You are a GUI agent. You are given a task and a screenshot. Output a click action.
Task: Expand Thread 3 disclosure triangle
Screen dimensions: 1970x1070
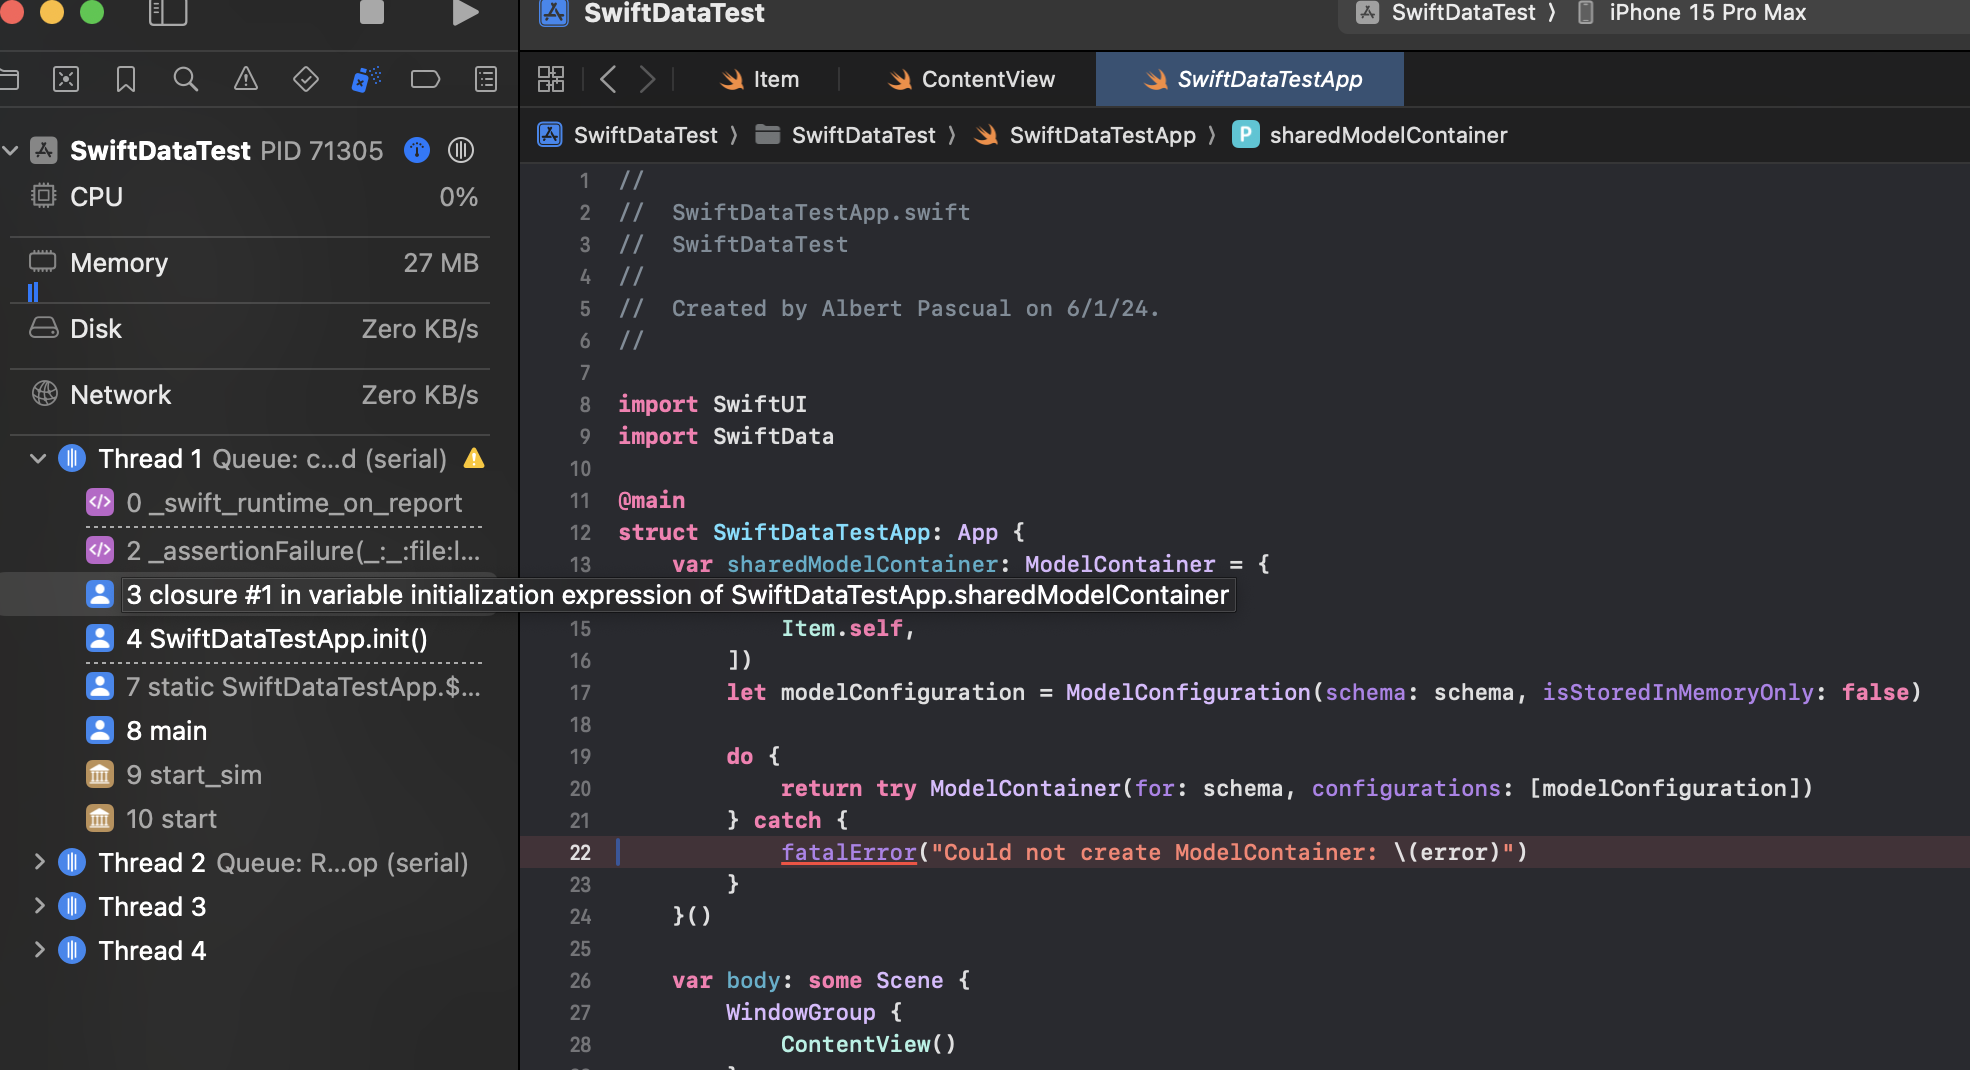tap(39, 906)
